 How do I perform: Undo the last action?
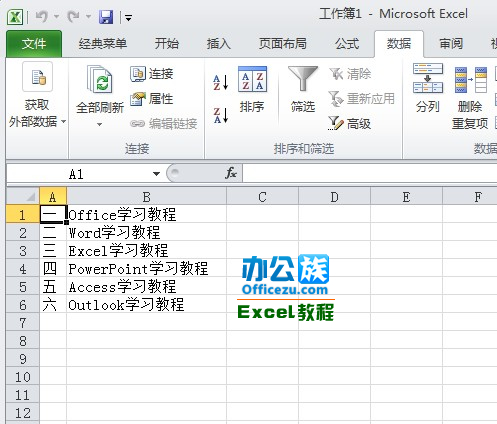pyautogui.click(x=42, y=16)
